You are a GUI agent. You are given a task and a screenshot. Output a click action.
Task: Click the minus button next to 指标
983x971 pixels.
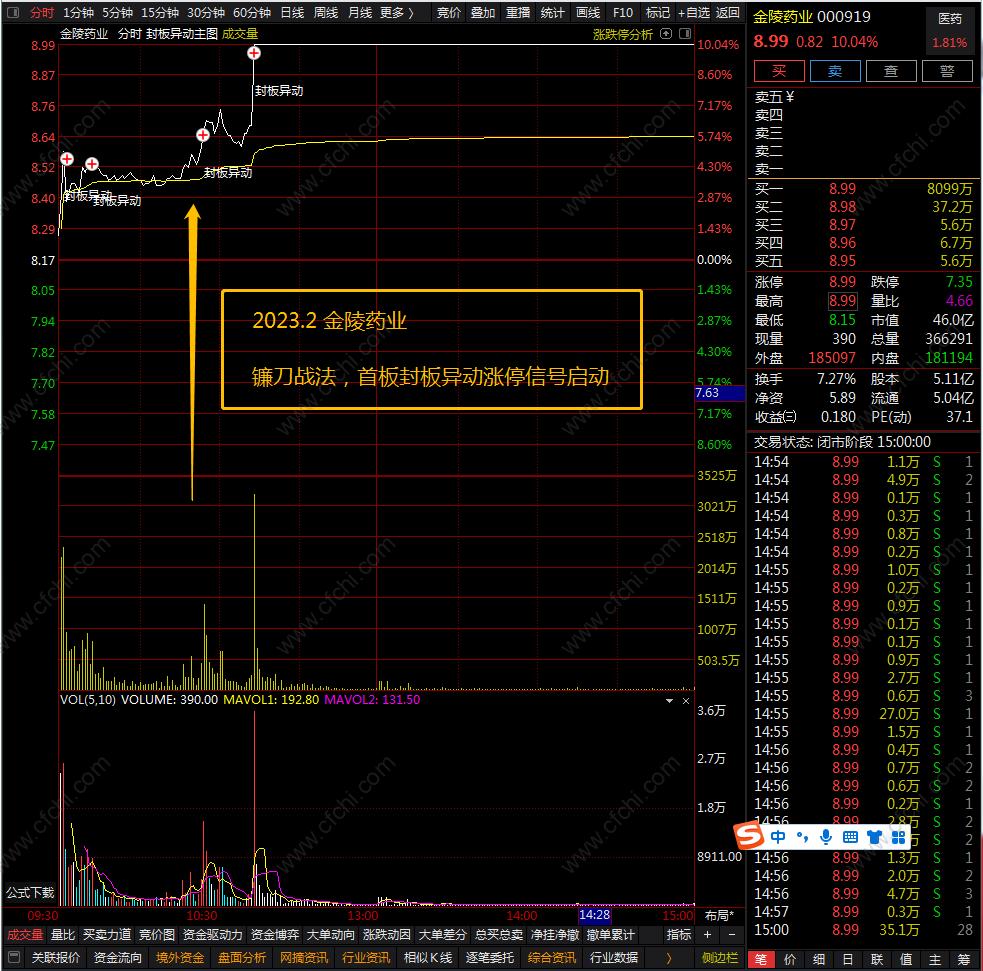732,935
